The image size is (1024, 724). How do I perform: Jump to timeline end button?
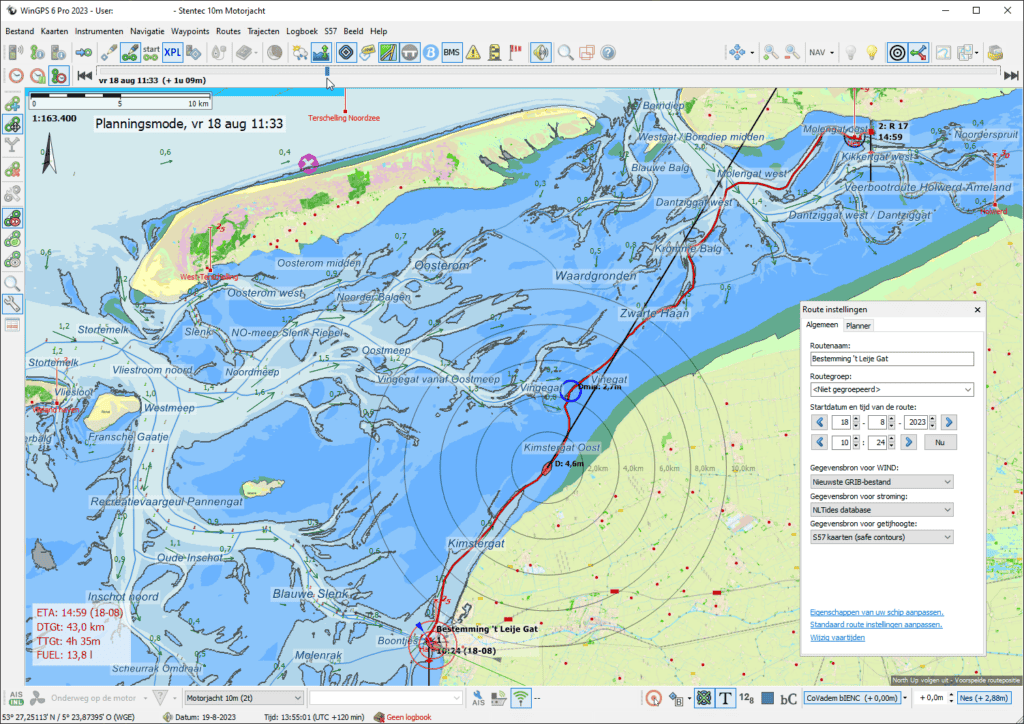click(x=1011, y=76)
